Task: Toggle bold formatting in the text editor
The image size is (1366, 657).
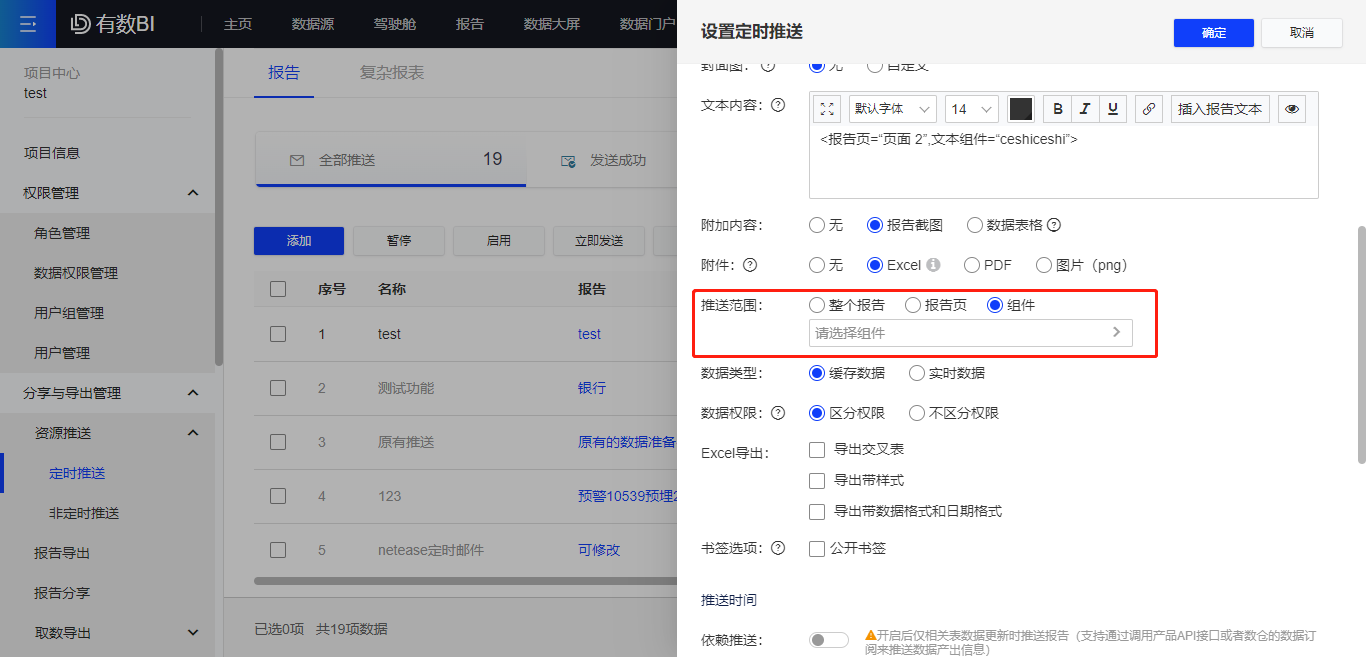Action: (1057, 108)
